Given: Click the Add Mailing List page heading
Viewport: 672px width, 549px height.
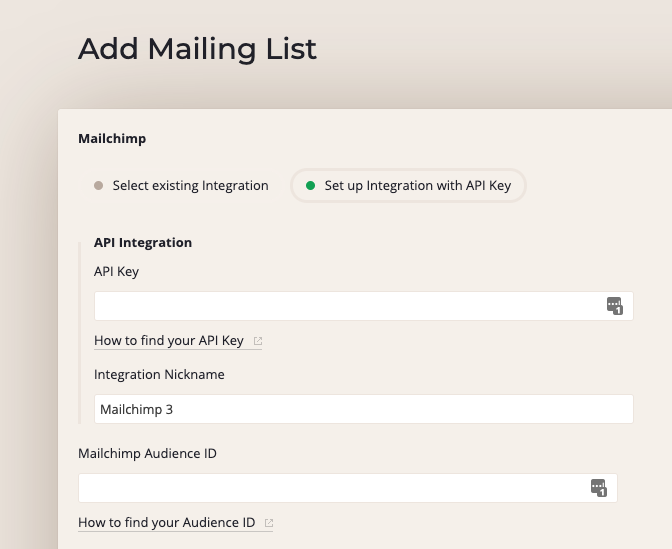Looking at the screenshot, I should click(197, 48).
